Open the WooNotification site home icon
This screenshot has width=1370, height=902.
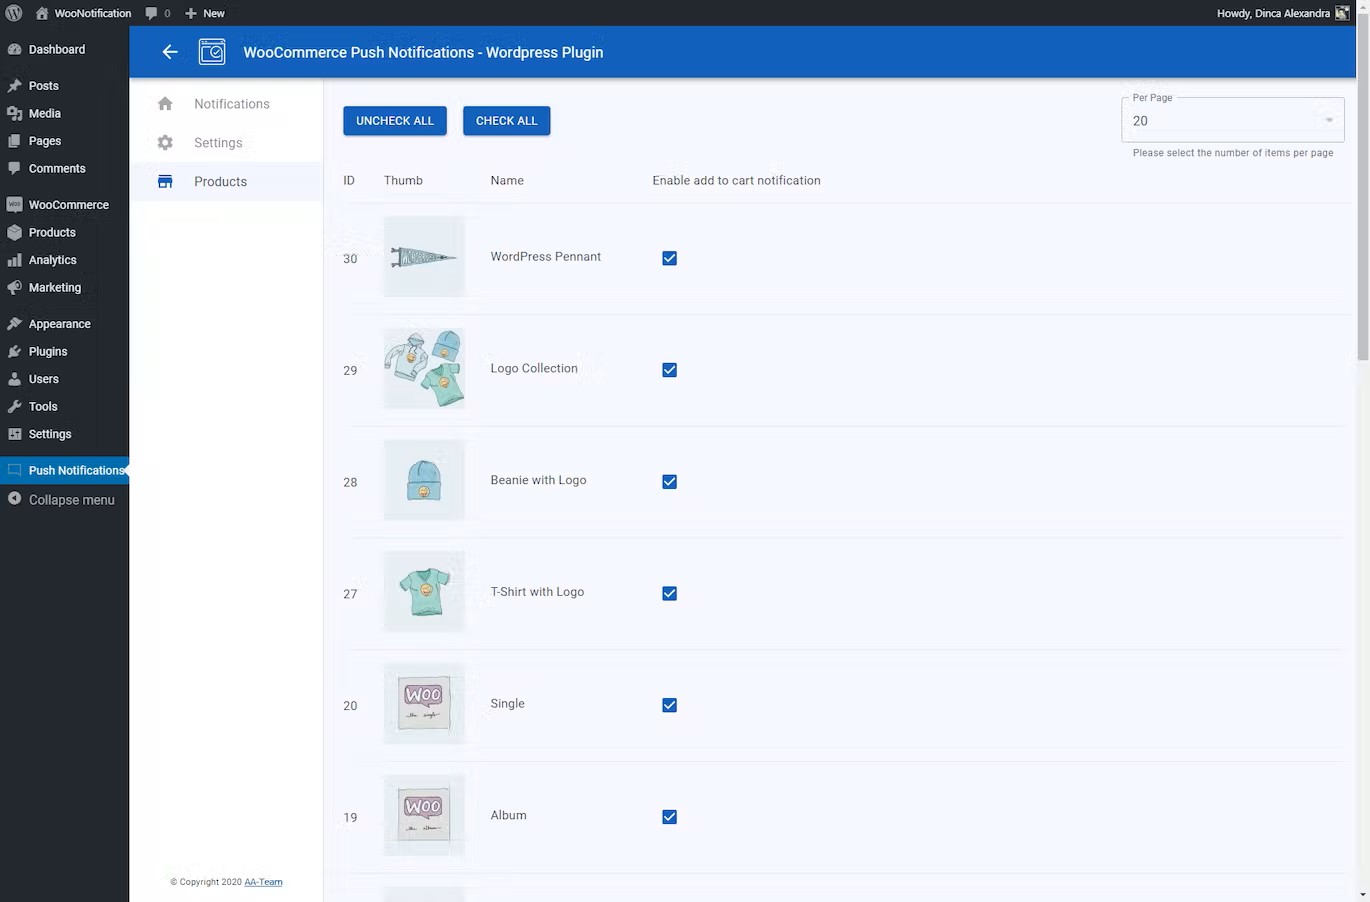click(41, 13)
